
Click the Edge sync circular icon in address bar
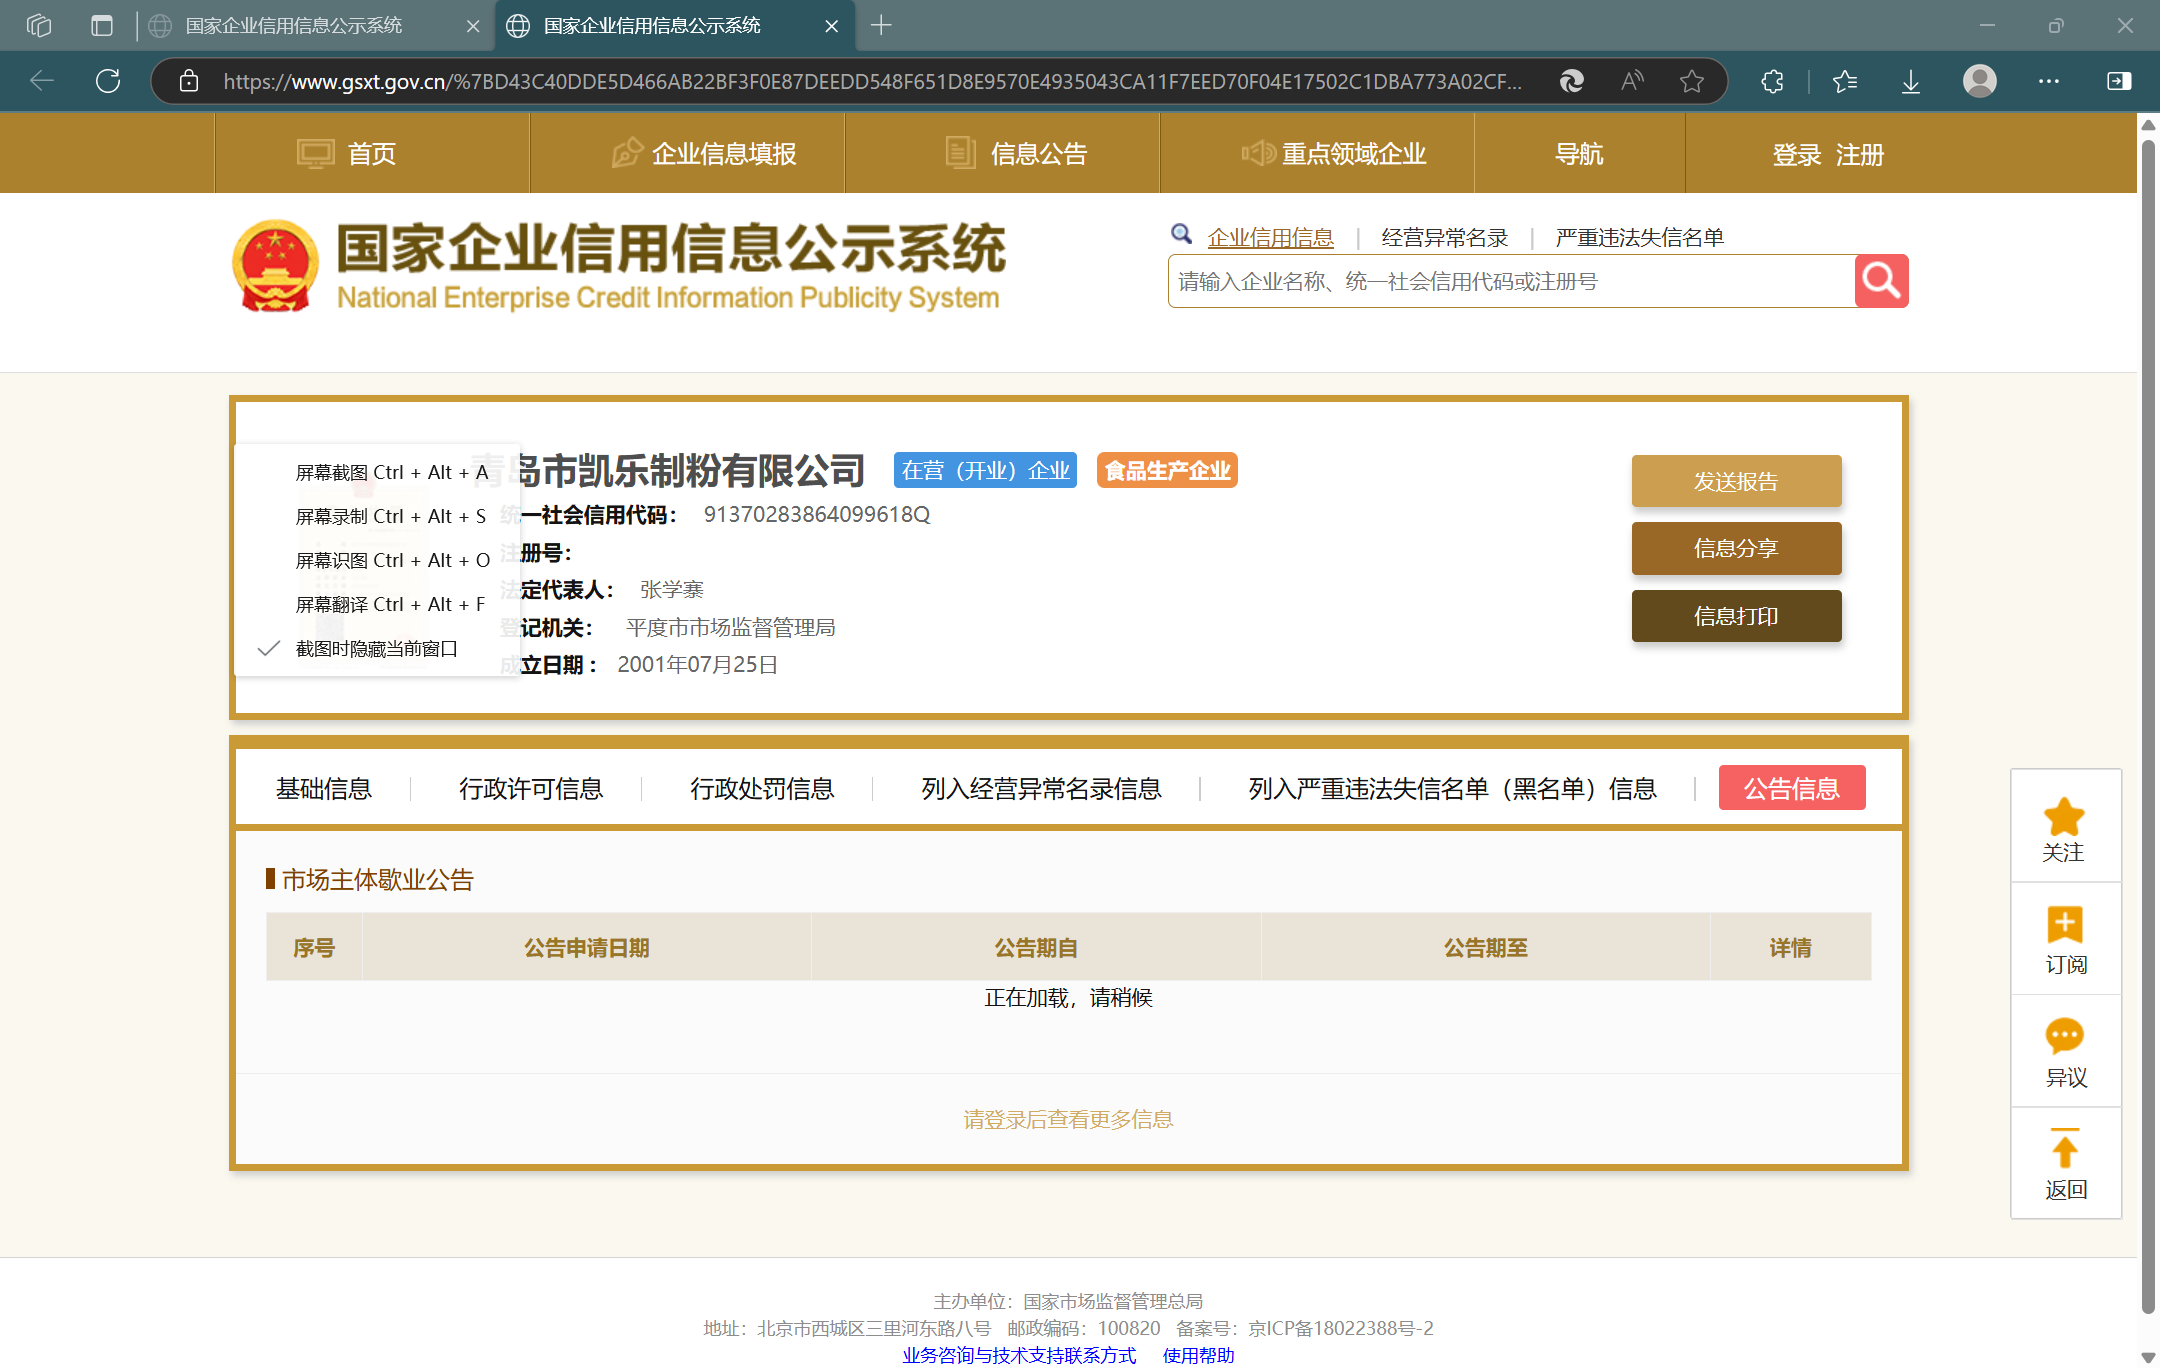tap(1572, 81)
